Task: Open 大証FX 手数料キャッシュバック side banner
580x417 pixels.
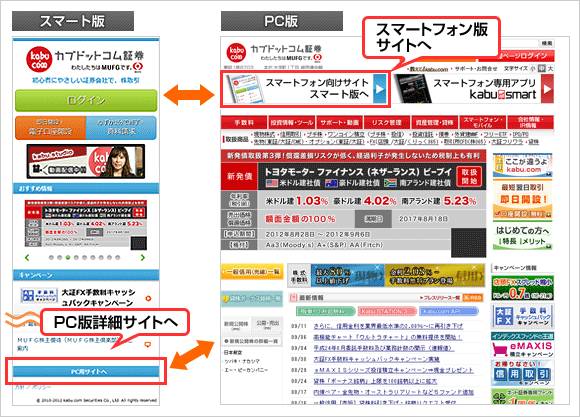Action: click(522, 316)
